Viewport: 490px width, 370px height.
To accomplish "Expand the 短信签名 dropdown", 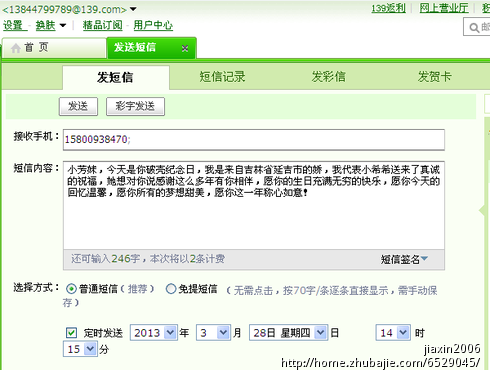I will (404, 259).
